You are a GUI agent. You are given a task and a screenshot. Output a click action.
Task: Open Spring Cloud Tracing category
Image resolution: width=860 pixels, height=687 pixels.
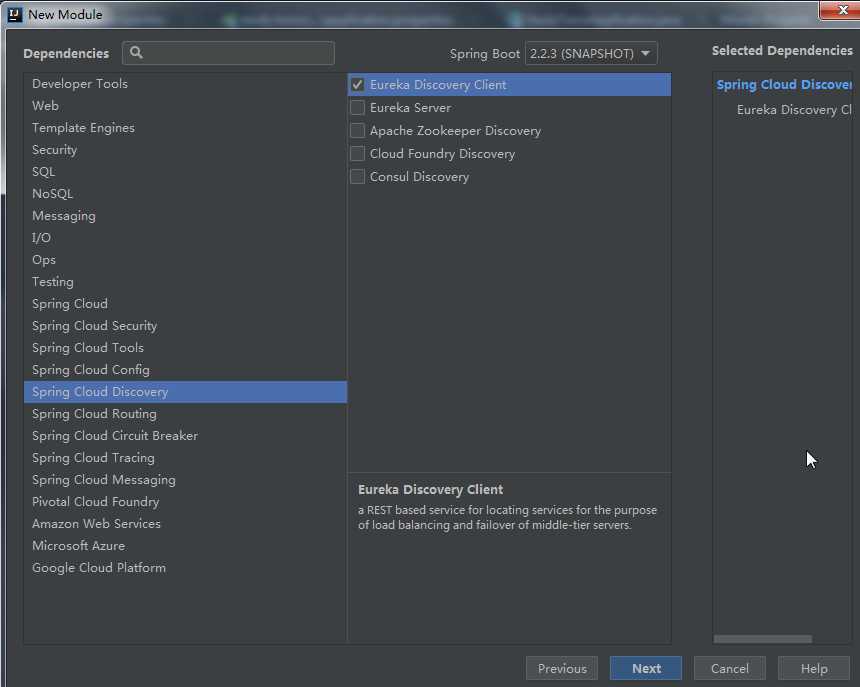185,458
